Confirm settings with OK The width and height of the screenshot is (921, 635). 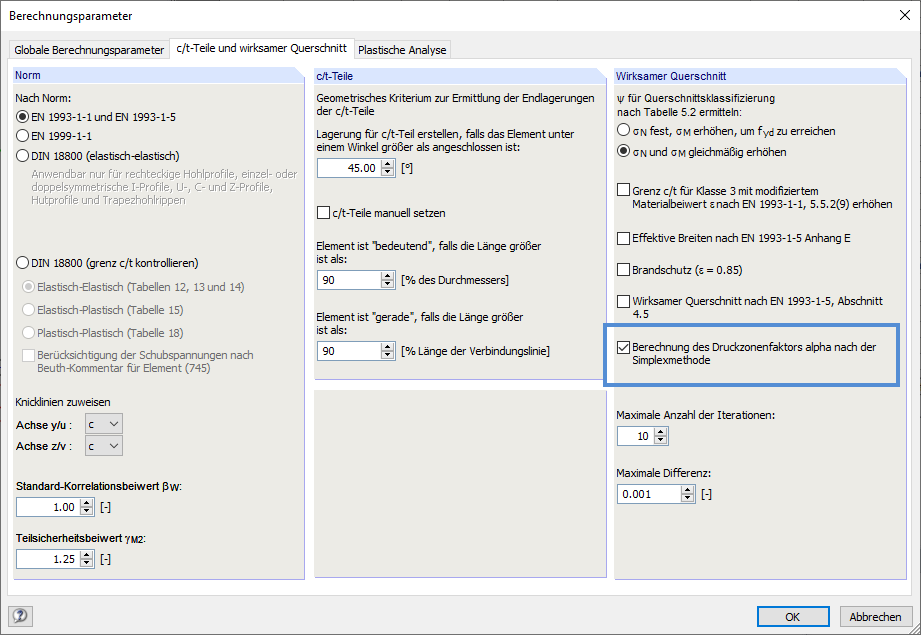[x=793, y=616]
